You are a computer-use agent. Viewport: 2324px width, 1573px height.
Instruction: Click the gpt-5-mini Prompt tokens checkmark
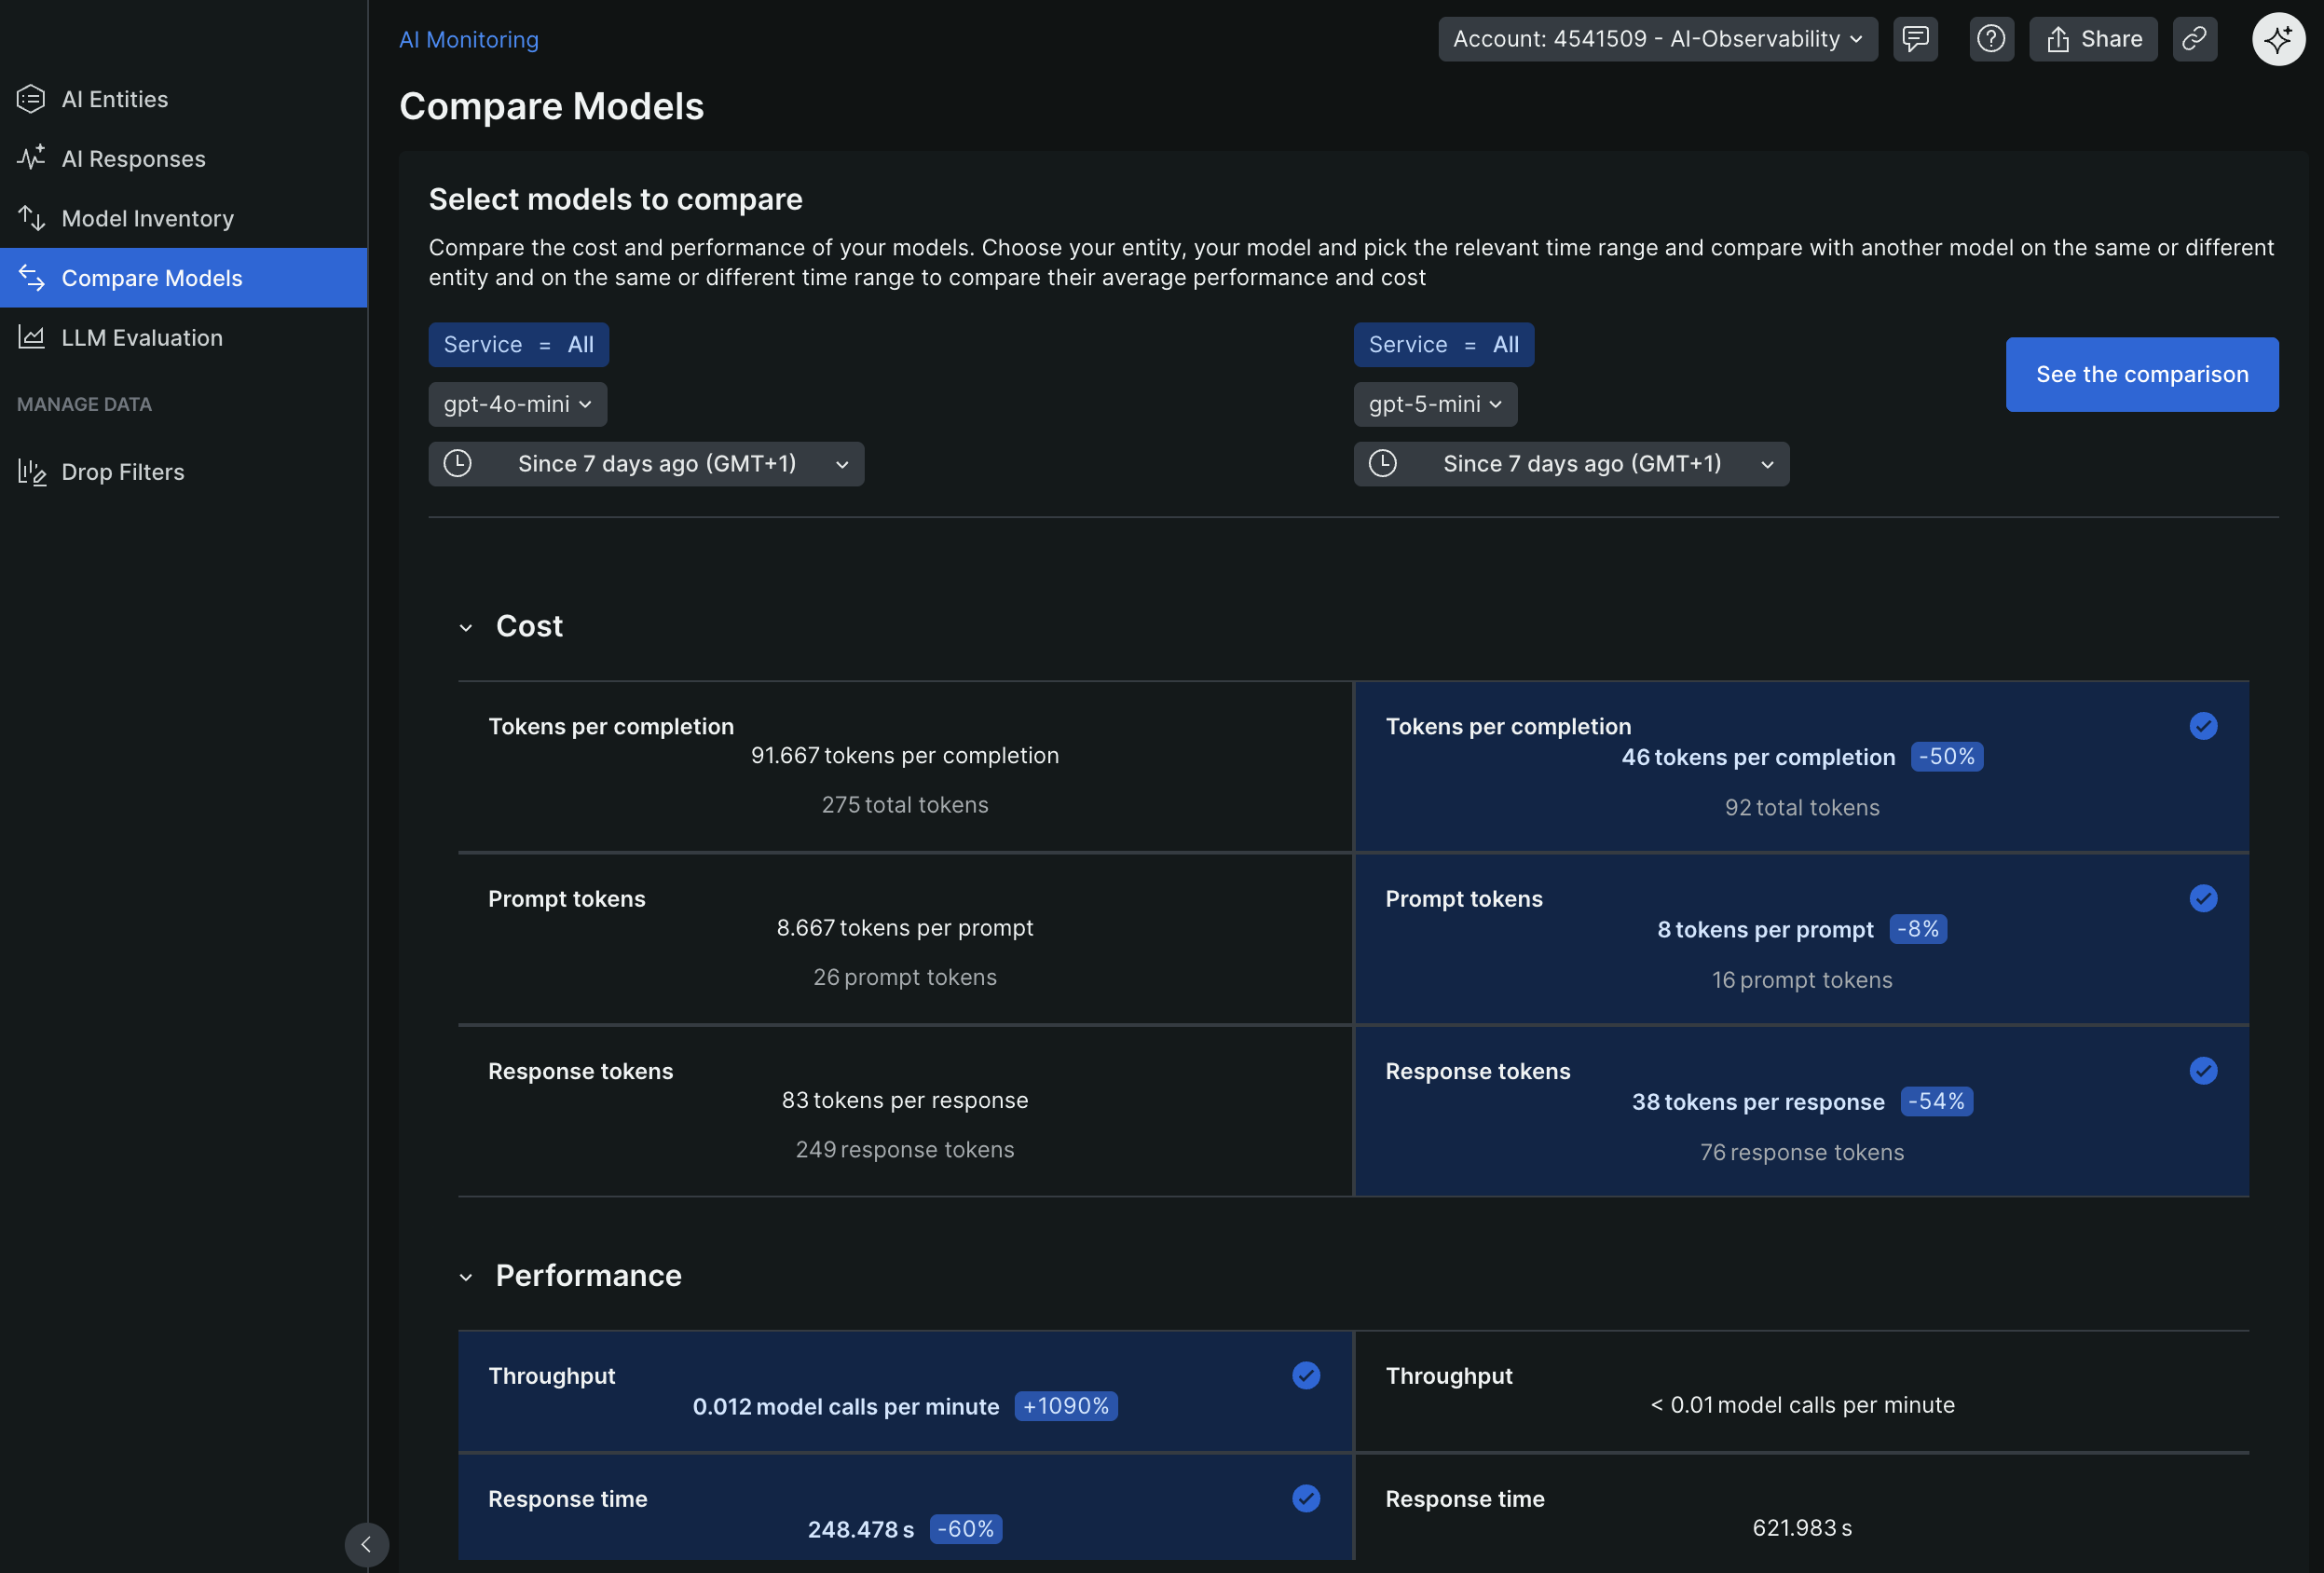pos(2202,898)
